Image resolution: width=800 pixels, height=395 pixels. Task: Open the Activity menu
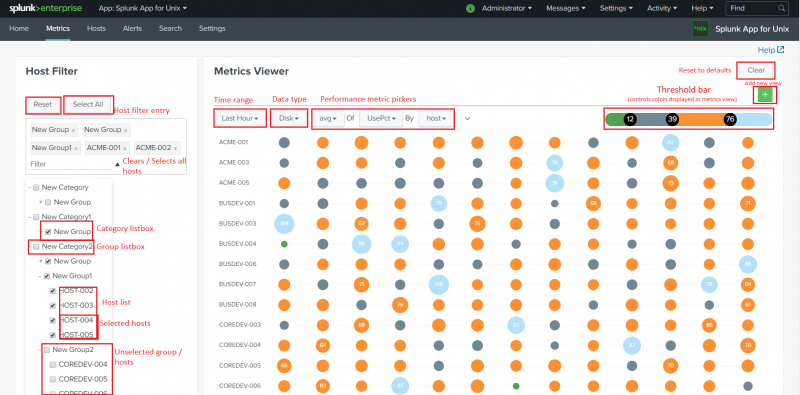tap(662, 8)
